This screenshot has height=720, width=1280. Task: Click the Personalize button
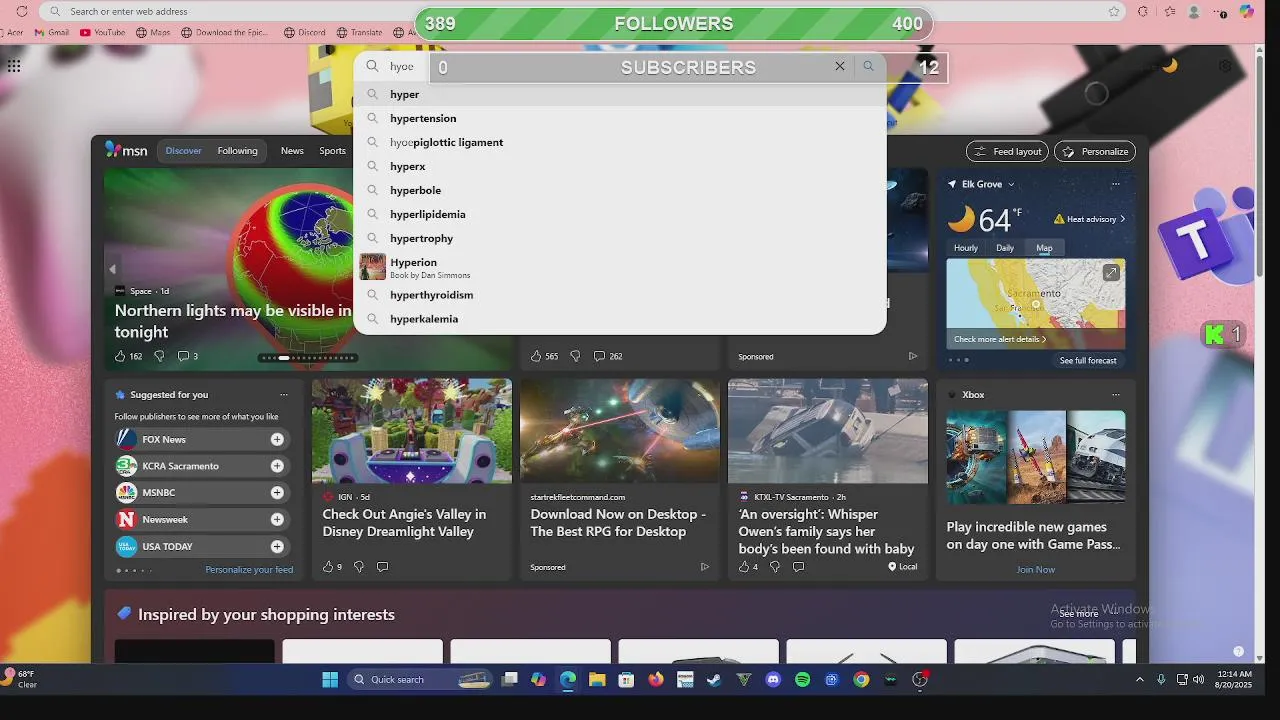(1095, 151)
